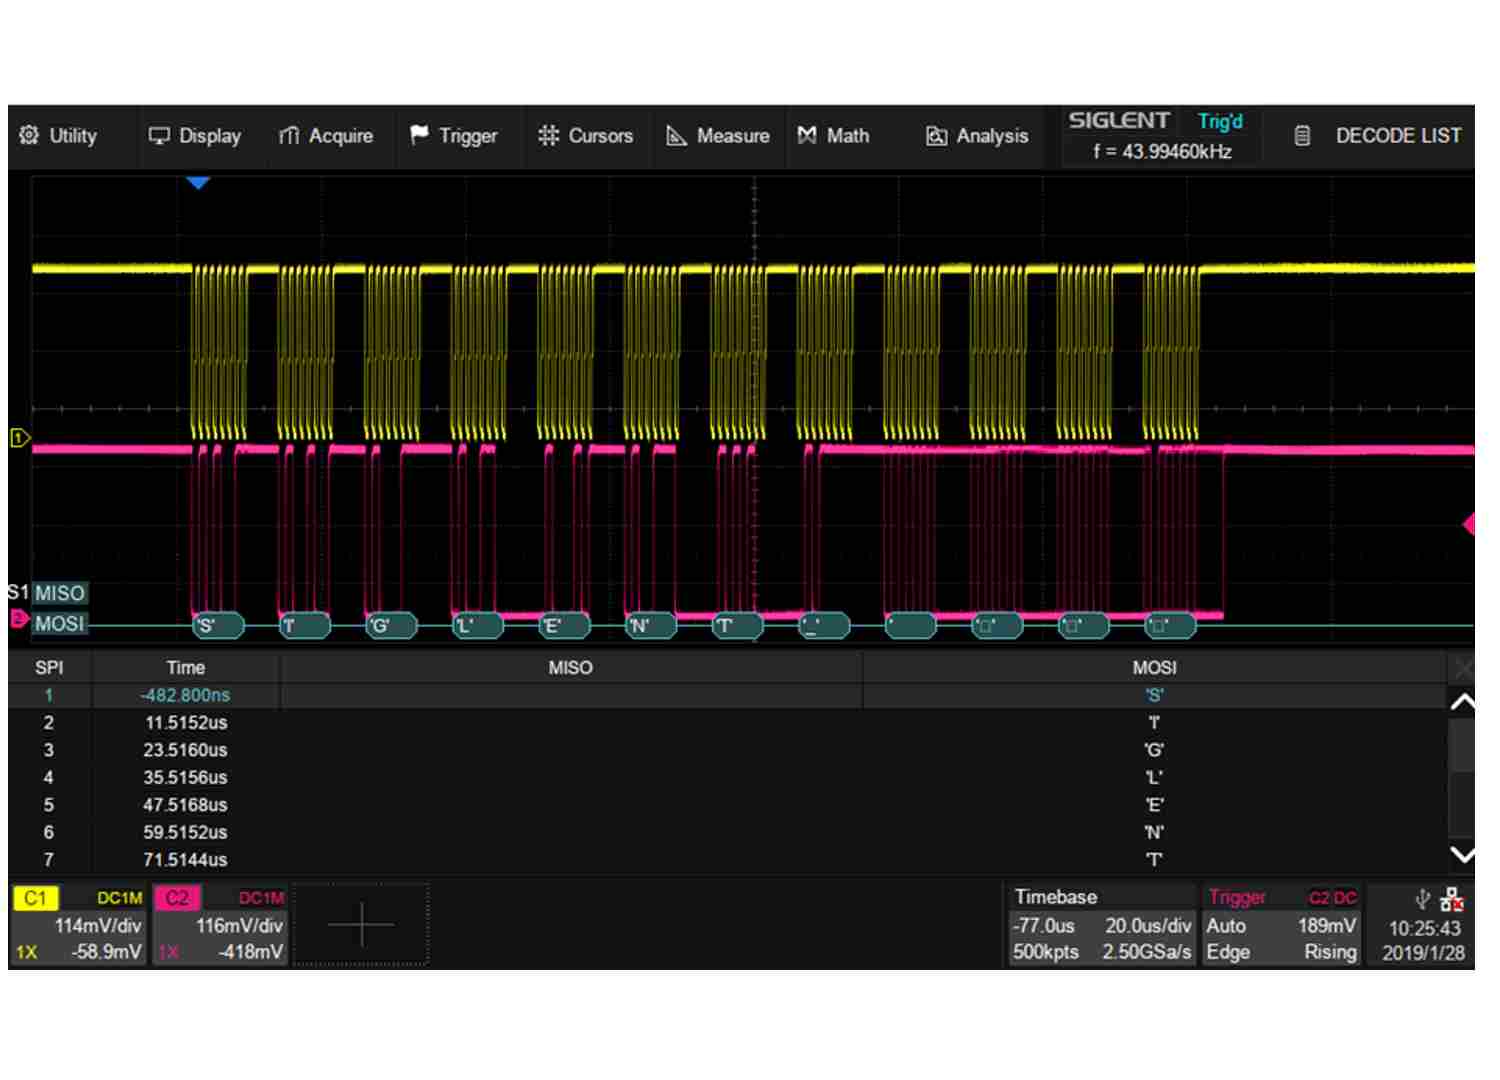Open the Trigger settings box

coord(1281,925)
